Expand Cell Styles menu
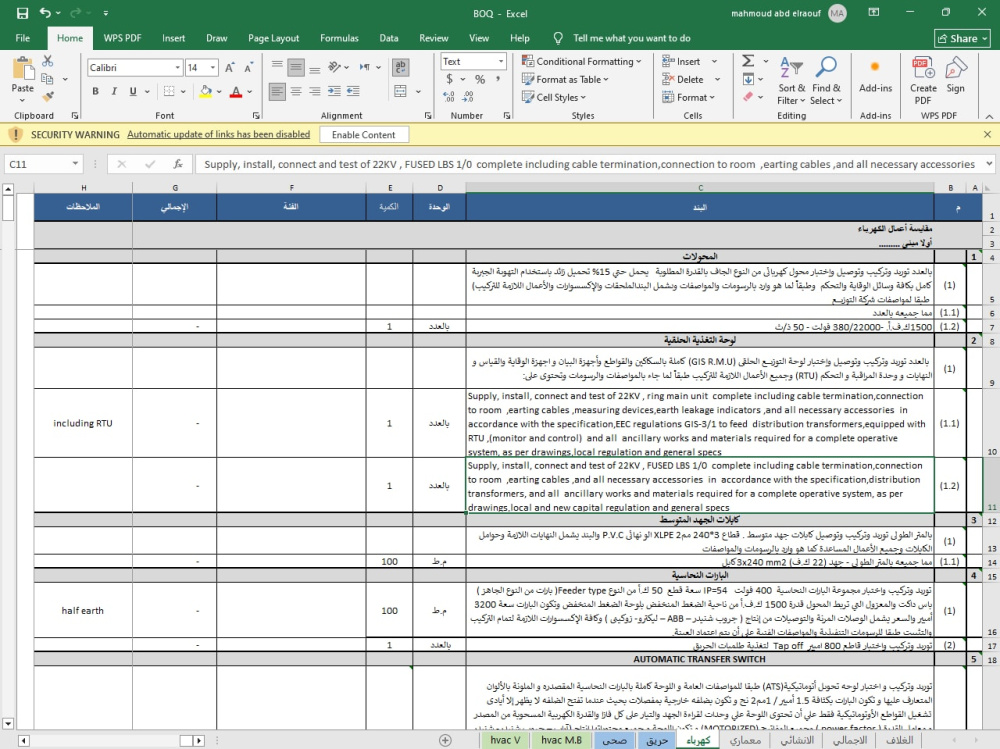Image resolution: width=1000 pixels, height=749 pixels. point(554,97)
